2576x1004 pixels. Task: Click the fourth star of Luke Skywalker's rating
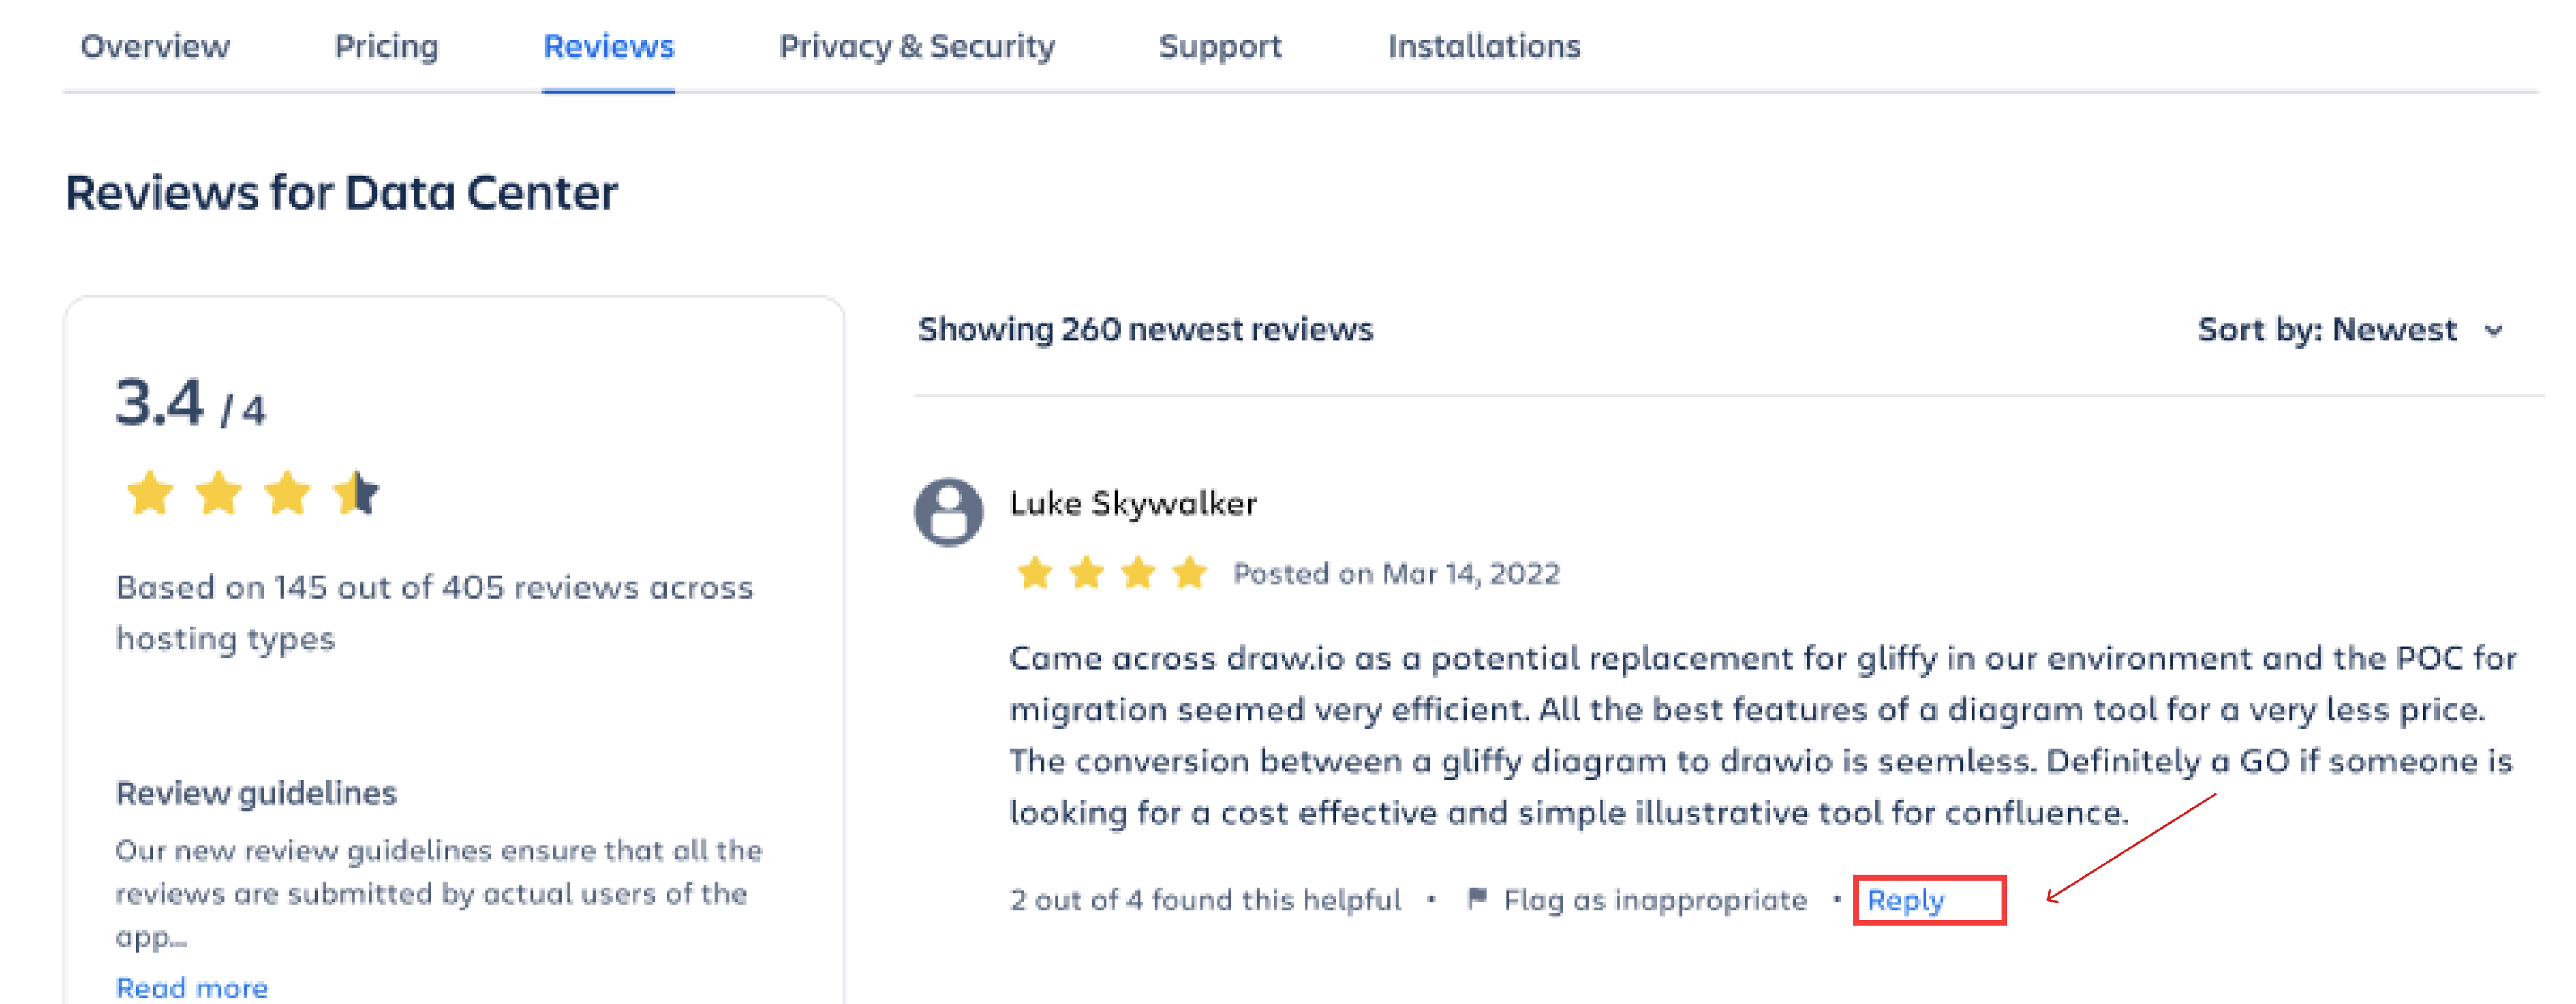[1189, 573]
